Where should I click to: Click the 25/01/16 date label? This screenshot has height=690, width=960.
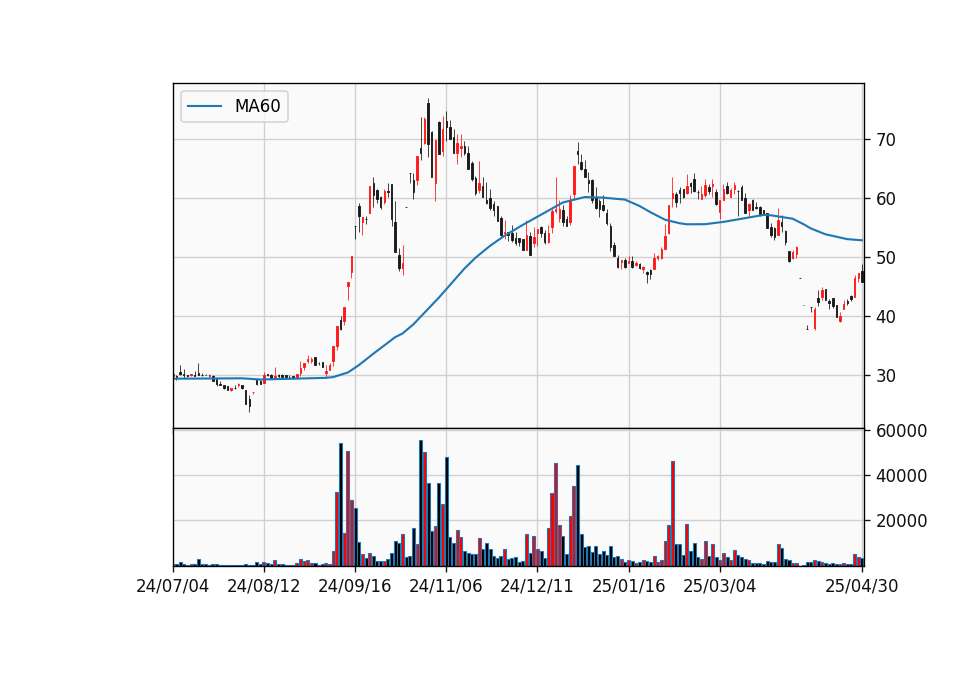629,586
